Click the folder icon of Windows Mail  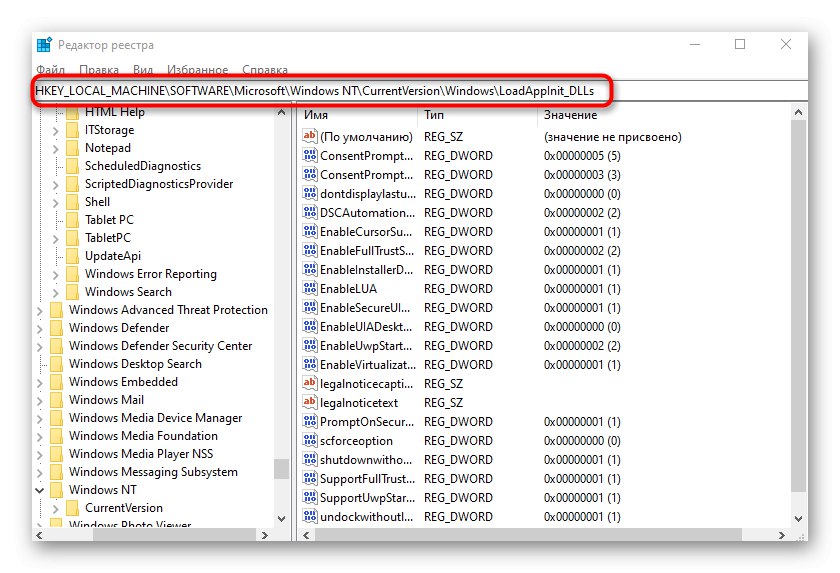tap(56, 400)
